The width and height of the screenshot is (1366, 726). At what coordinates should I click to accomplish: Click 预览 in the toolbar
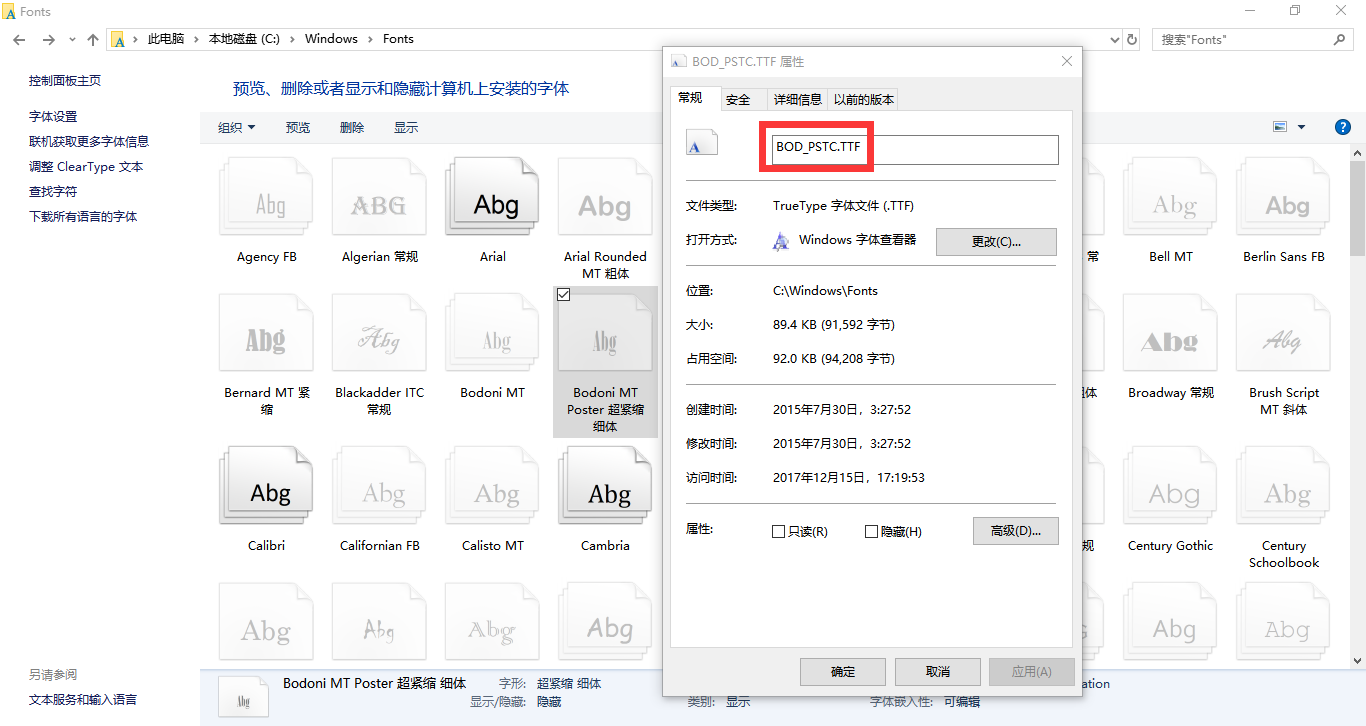coord(298,127)
